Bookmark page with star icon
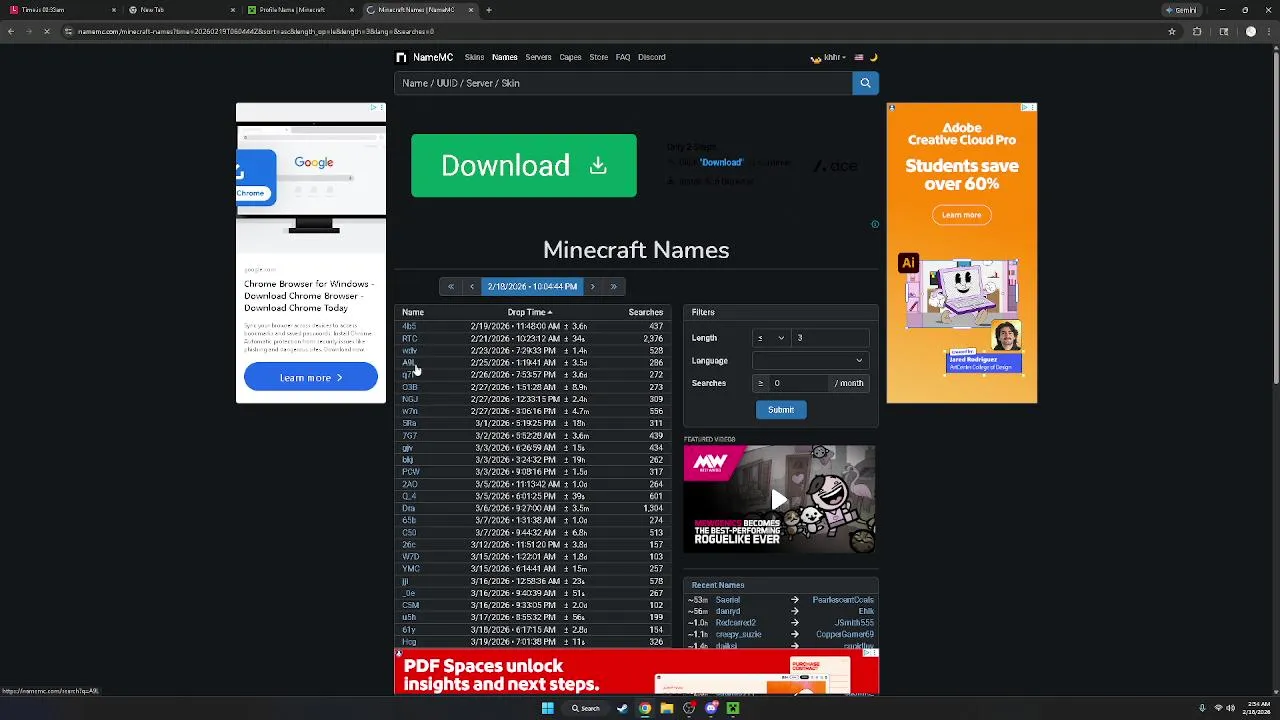This screenshot has height=720, width=1280. coord(1171,31)
